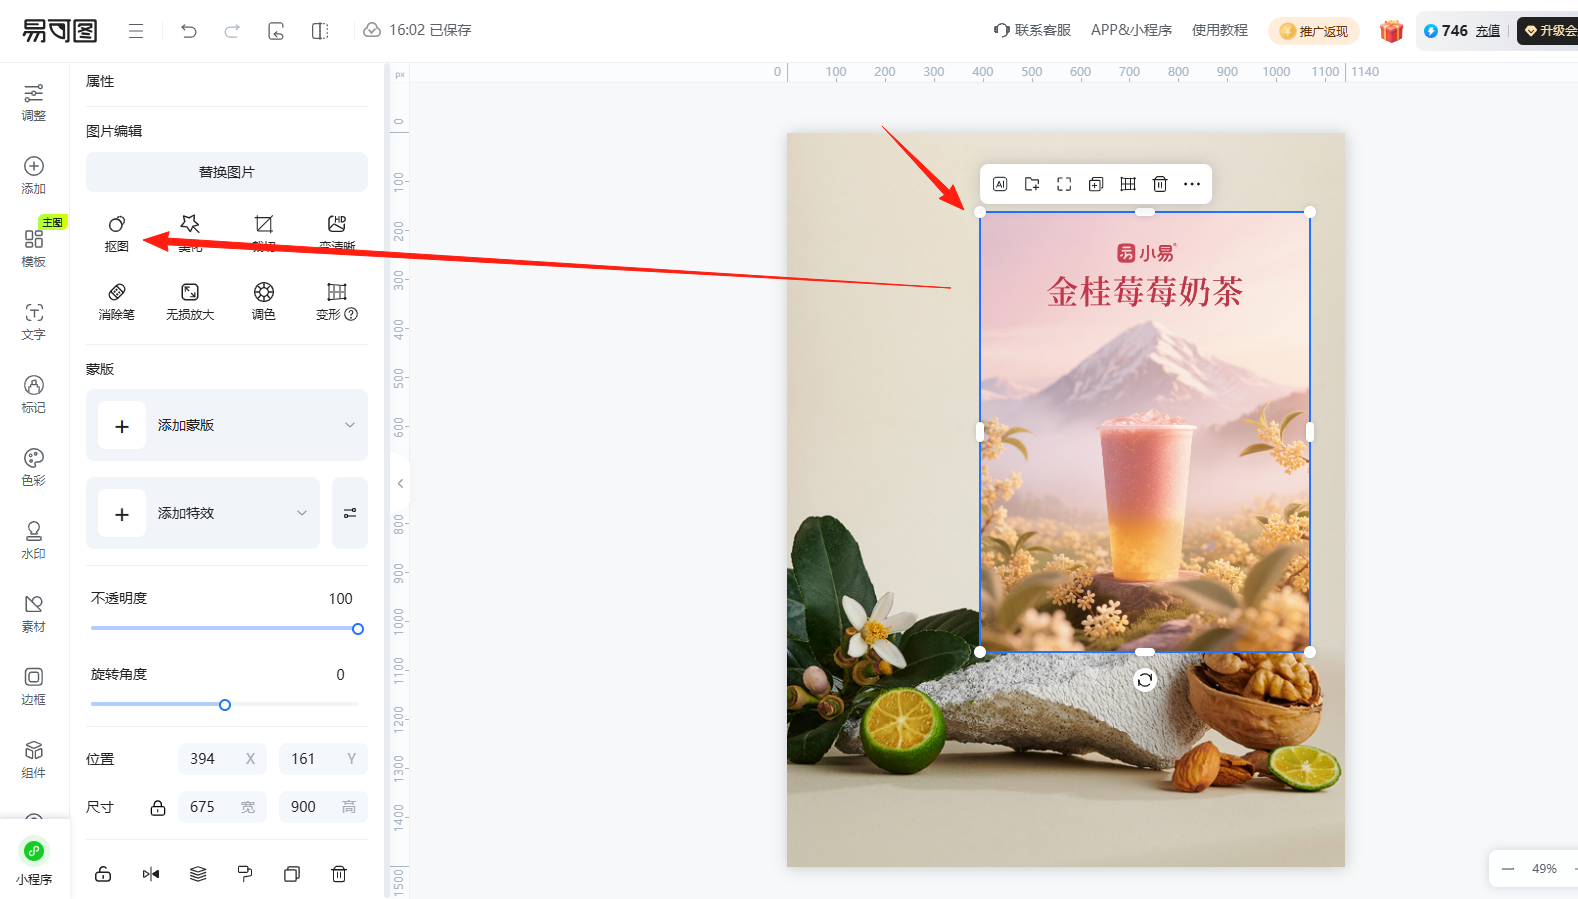The height and width of the screenshot is (899, 1578).
Task: Select the HD sharpen image tool
Action: tap(337, 233)
